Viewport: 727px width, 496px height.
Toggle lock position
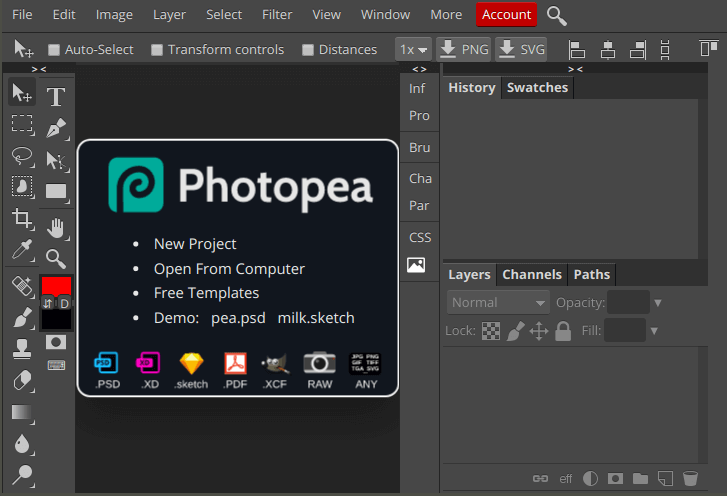click(539, 331)
